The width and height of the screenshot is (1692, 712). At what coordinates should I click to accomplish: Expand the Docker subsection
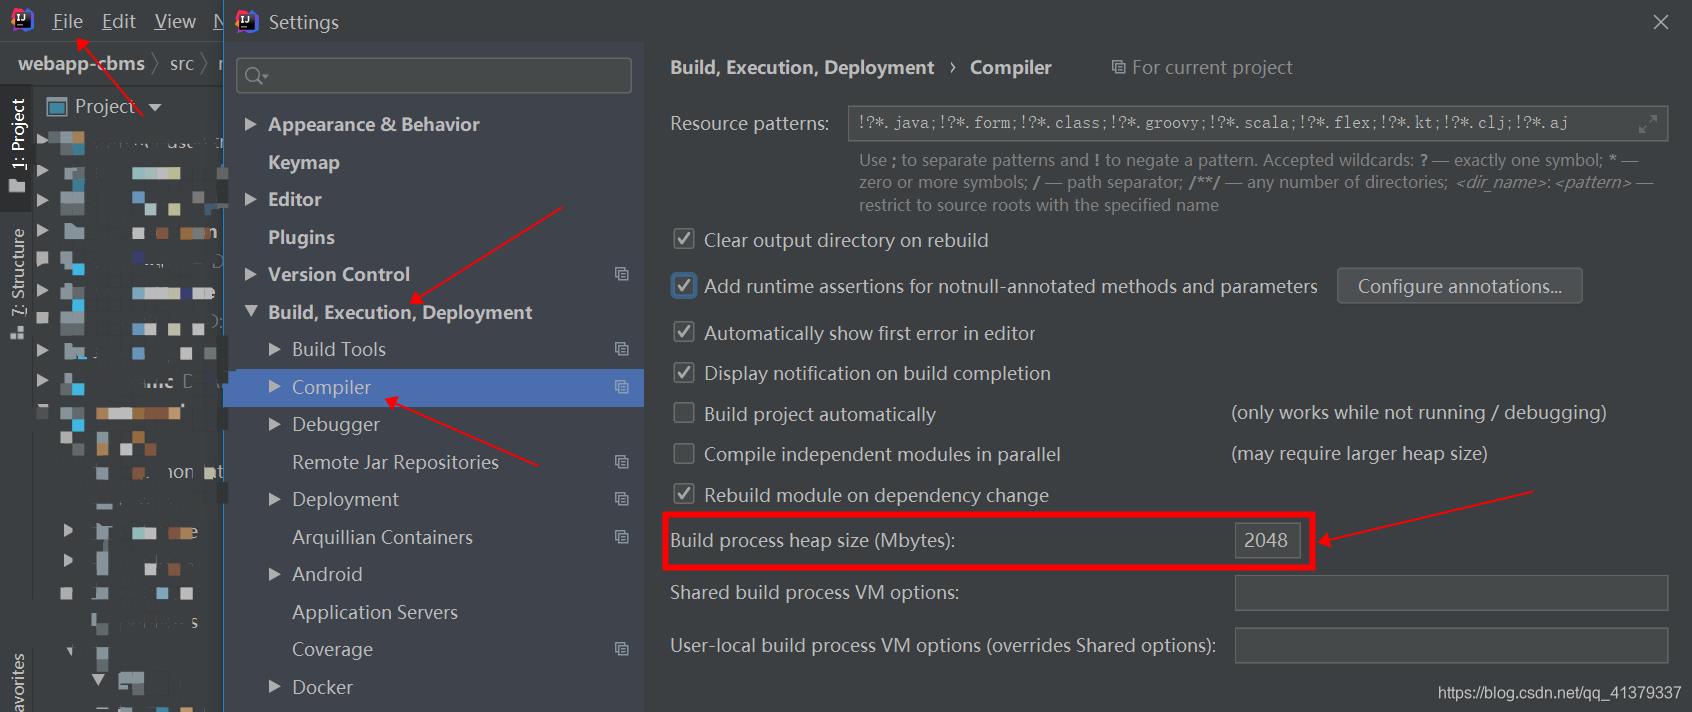click(275, 687)
